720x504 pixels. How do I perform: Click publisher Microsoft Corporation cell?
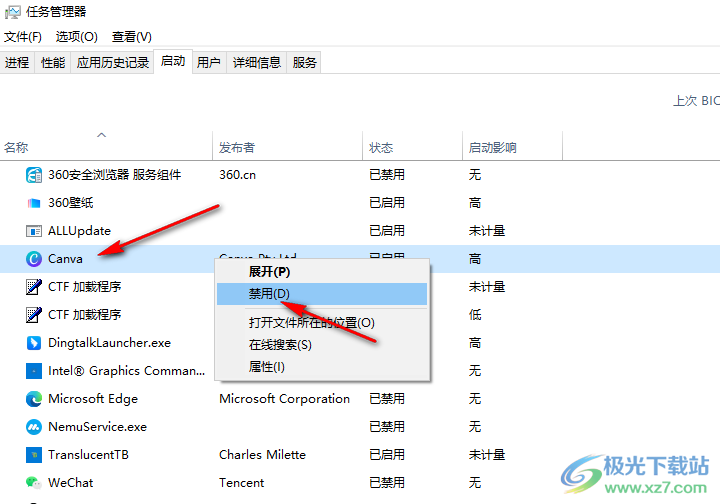284,399
